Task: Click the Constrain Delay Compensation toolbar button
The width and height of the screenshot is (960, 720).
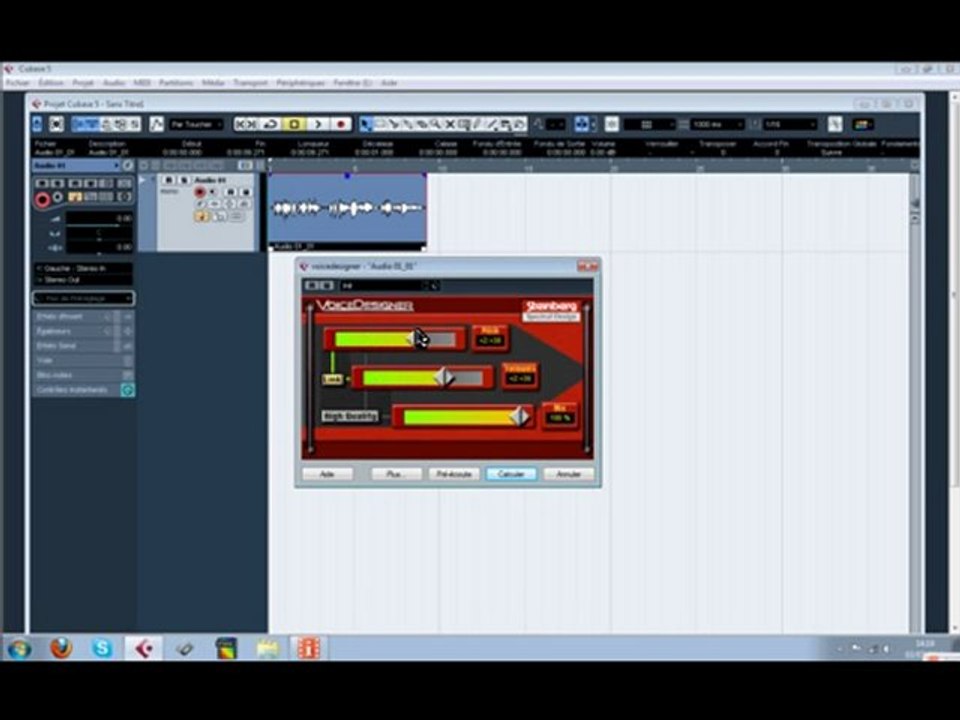Action: (56, 124)
